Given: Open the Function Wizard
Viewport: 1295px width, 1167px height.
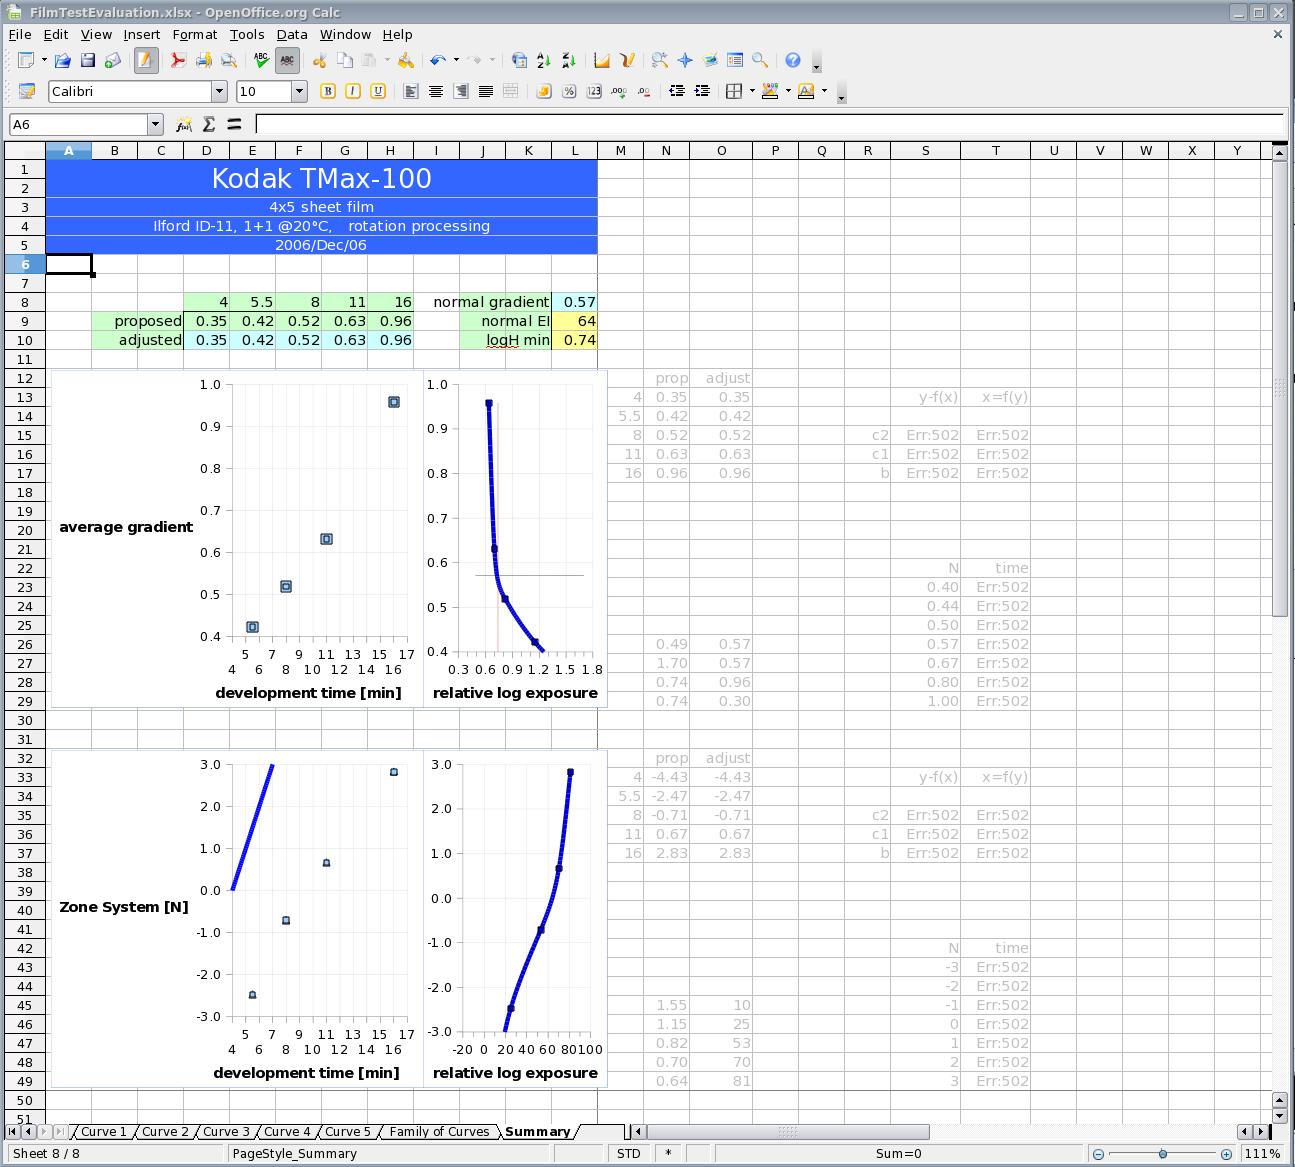Looking at the screenshot, I should [x=184, y=124].
